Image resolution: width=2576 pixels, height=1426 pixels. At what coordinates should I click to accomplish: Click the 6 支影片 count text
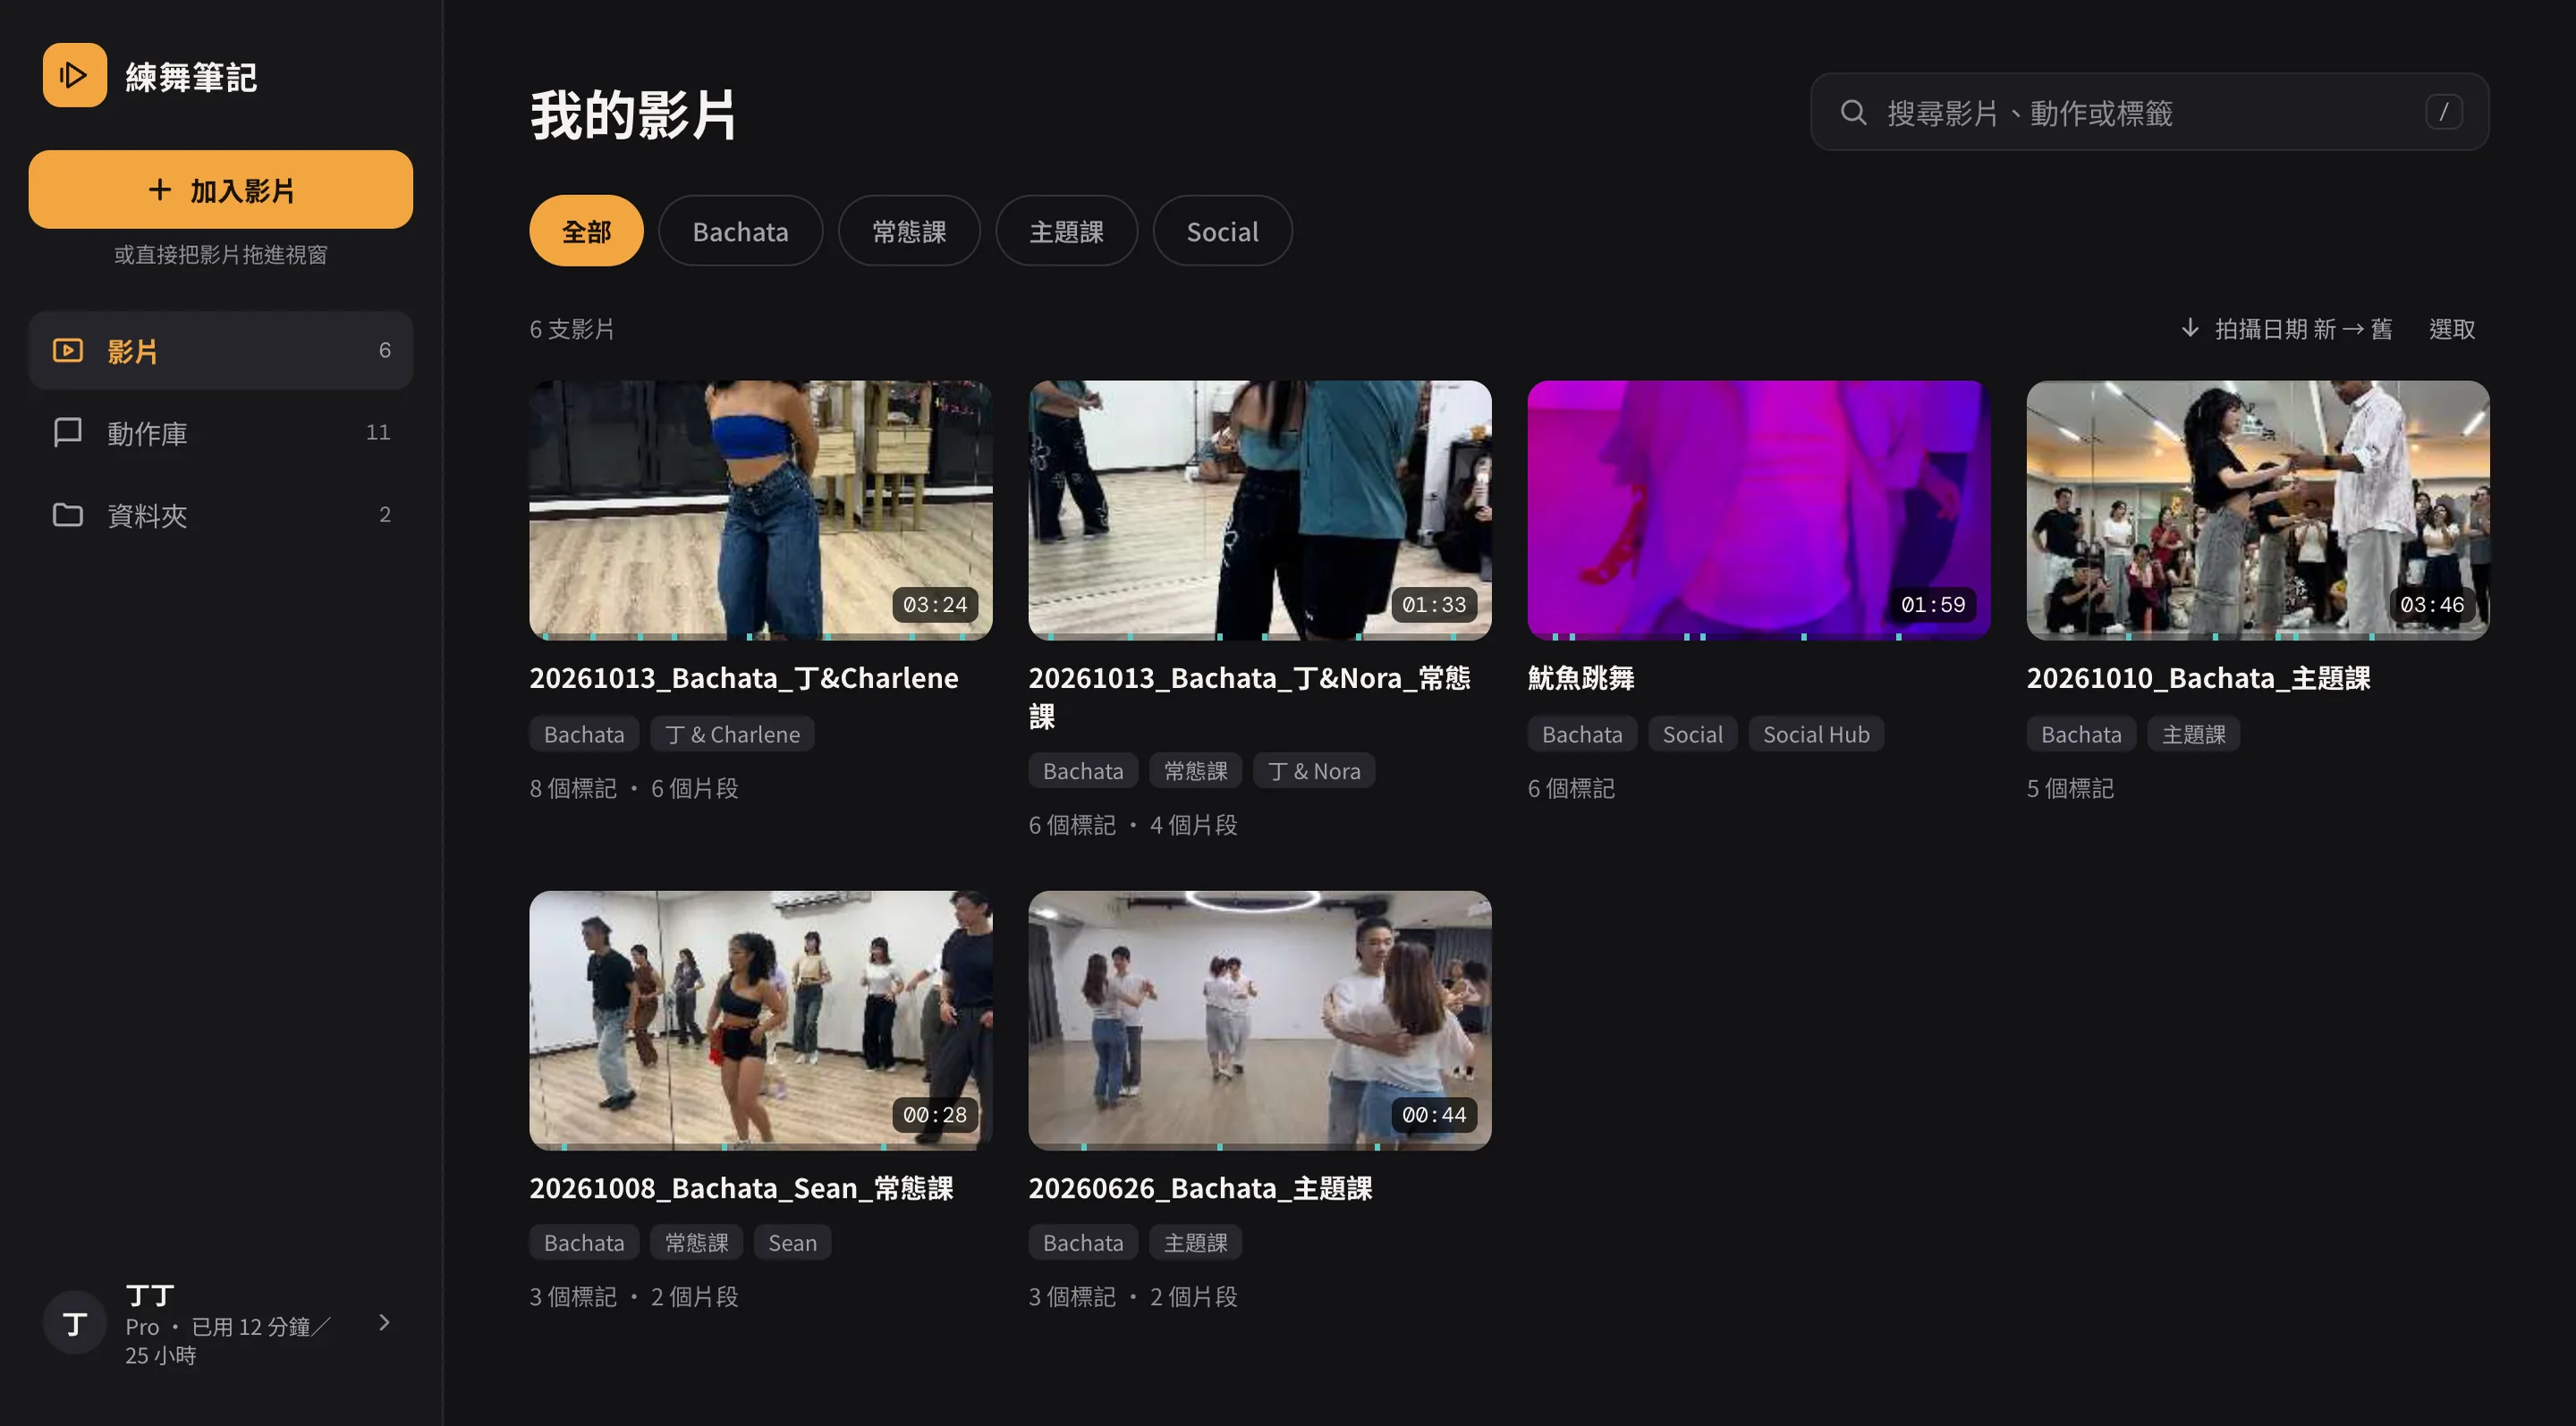point(572,328)
